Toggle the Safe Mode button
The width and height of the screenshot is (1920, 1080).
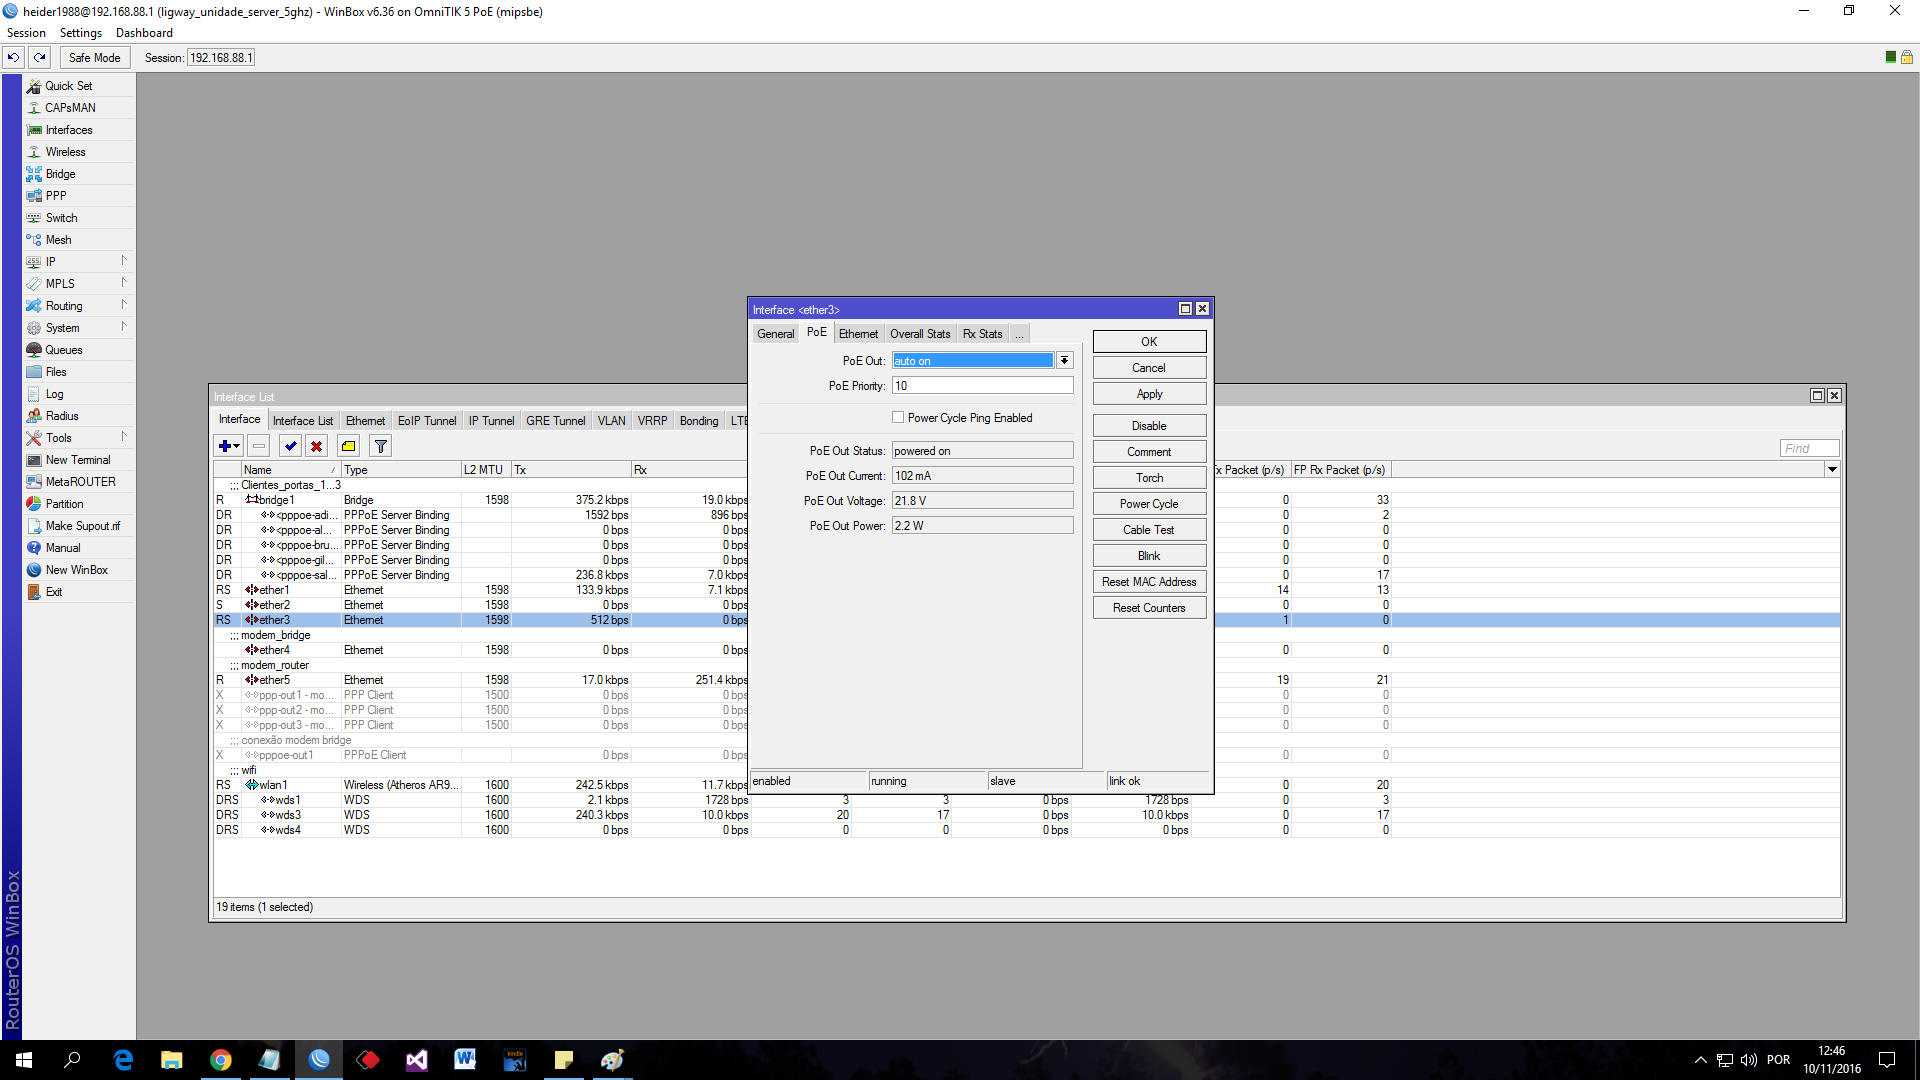(94, 57)
